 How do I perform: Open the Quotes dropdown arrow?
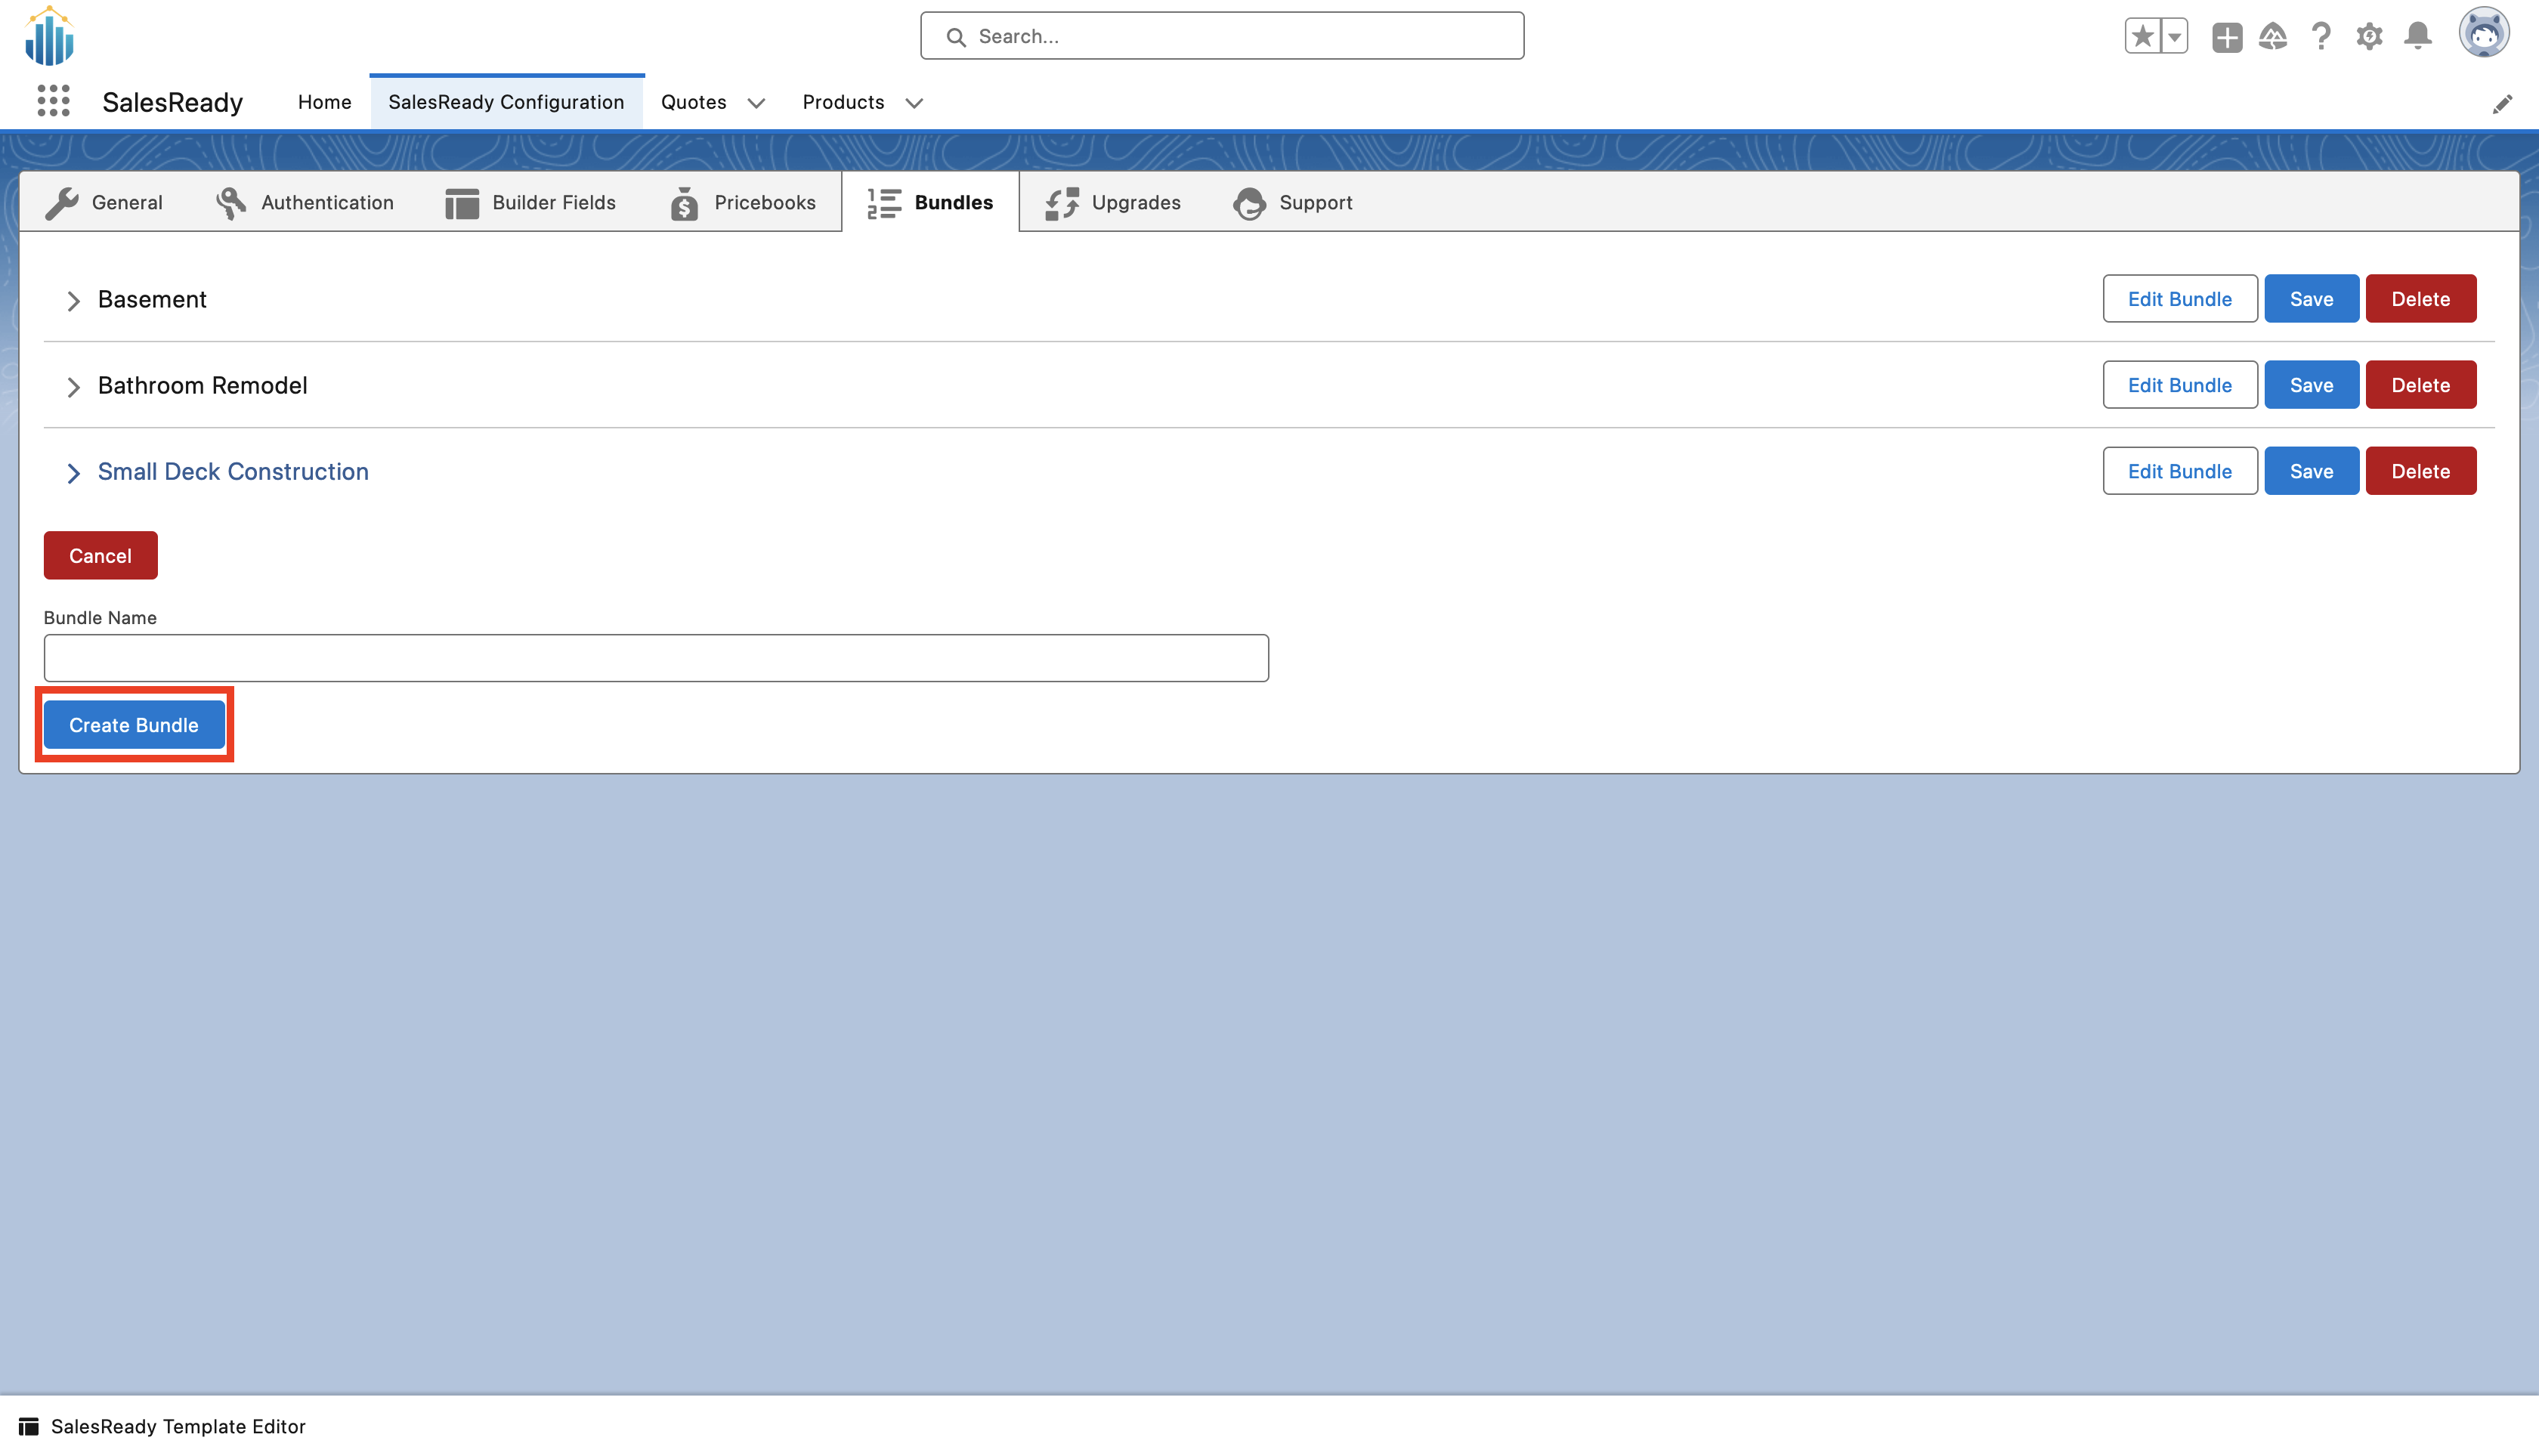(x=757, y=103)
